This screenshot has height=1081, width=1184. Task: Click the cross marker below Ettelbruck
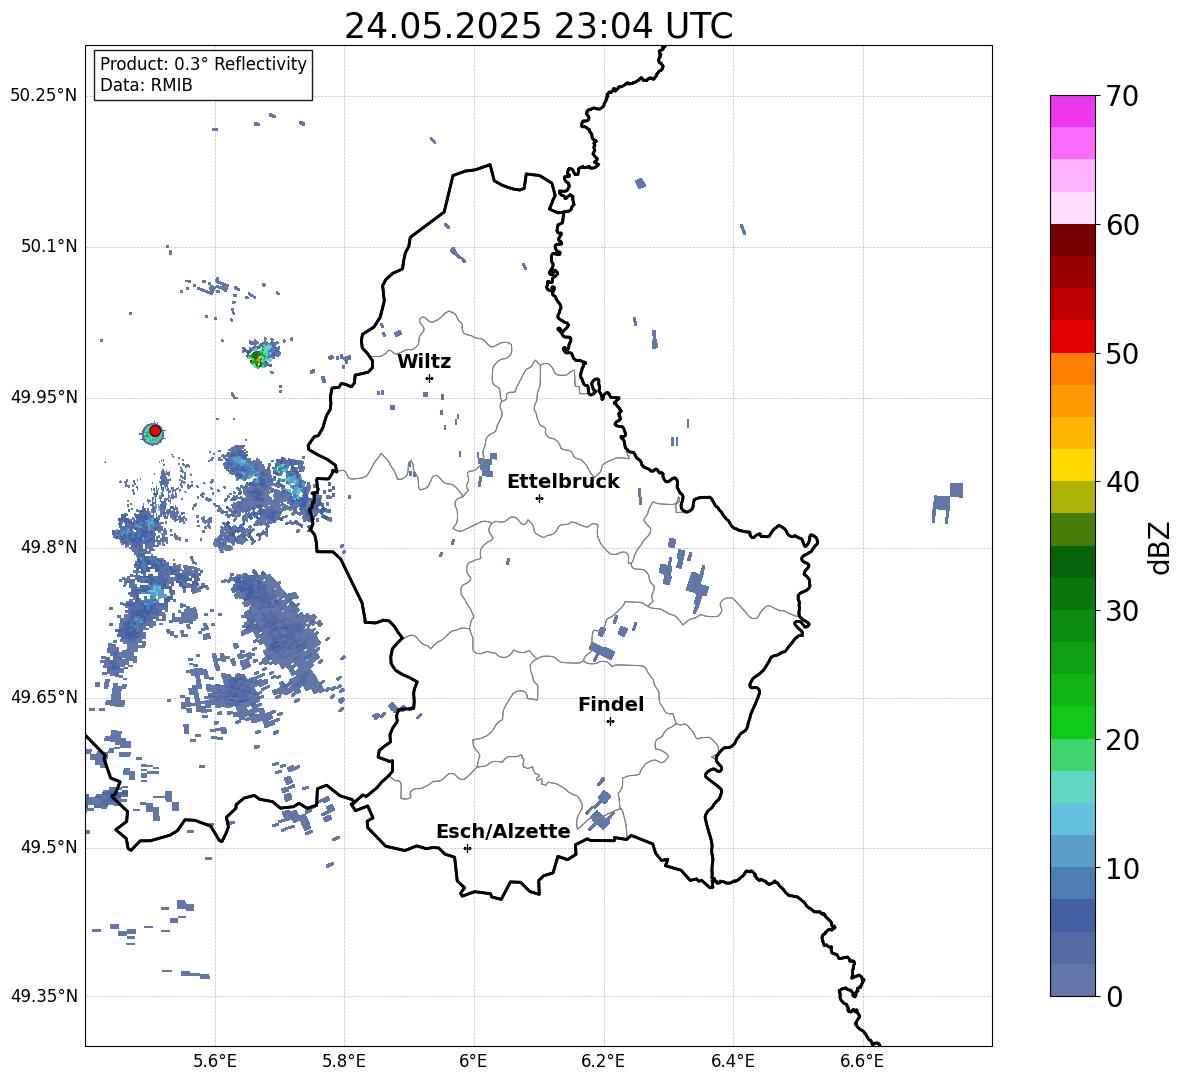[x=539, y=498]
